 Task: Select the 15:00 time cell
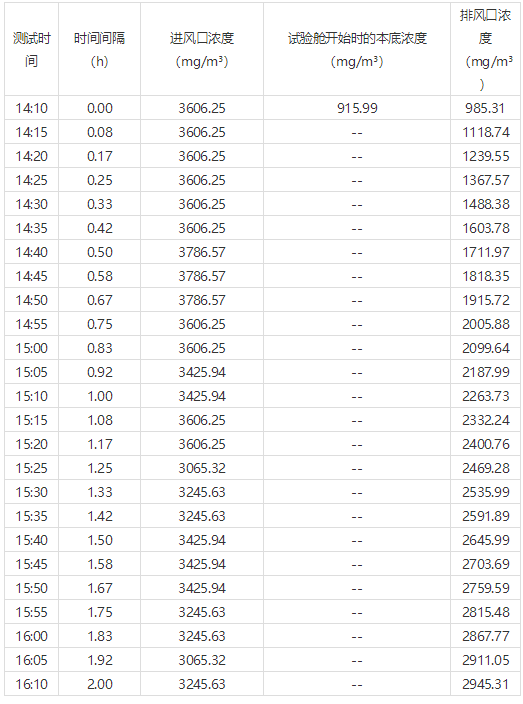click(31, 348)
